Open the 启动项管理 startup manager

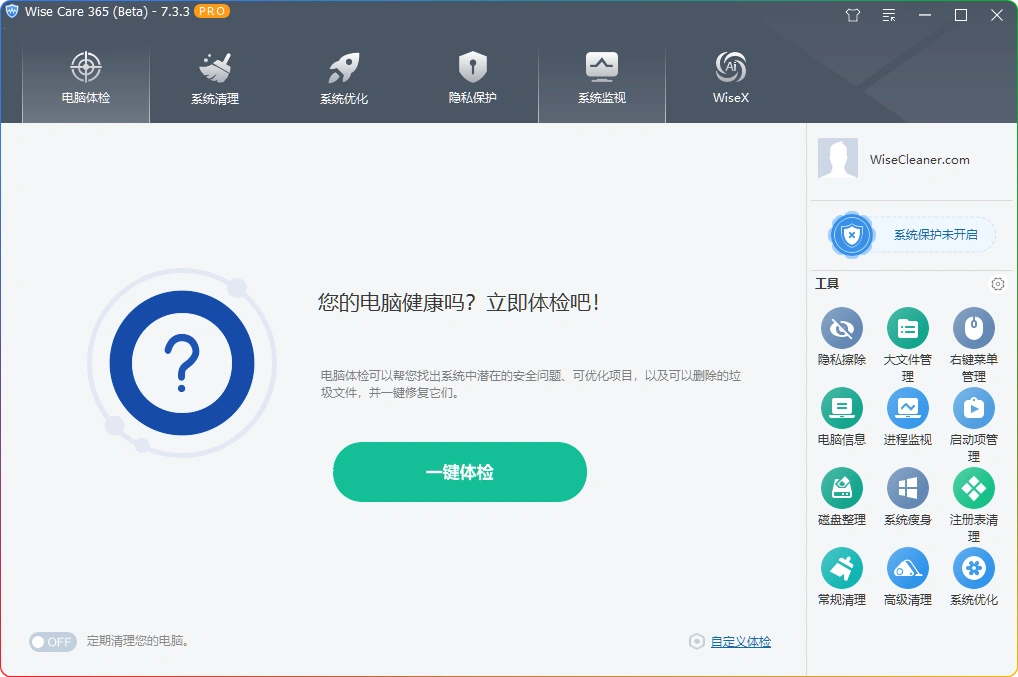[x=973, y=410]
